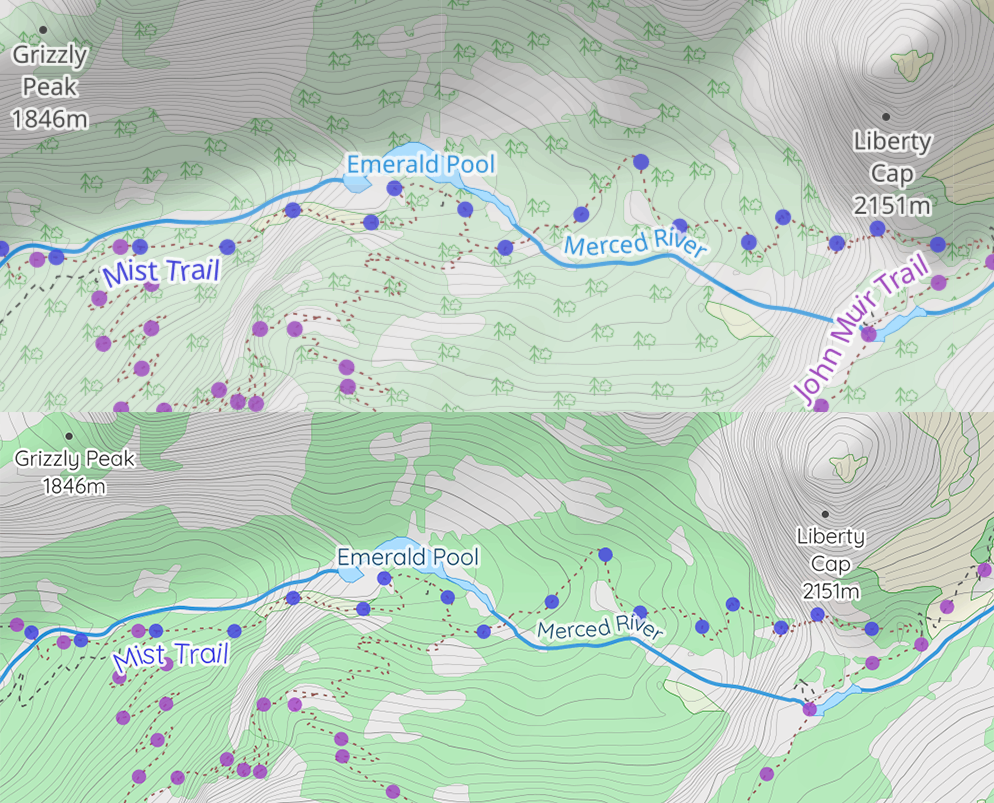Click purple waypoint at river crossing, upper map

click(x=868, y=333)
